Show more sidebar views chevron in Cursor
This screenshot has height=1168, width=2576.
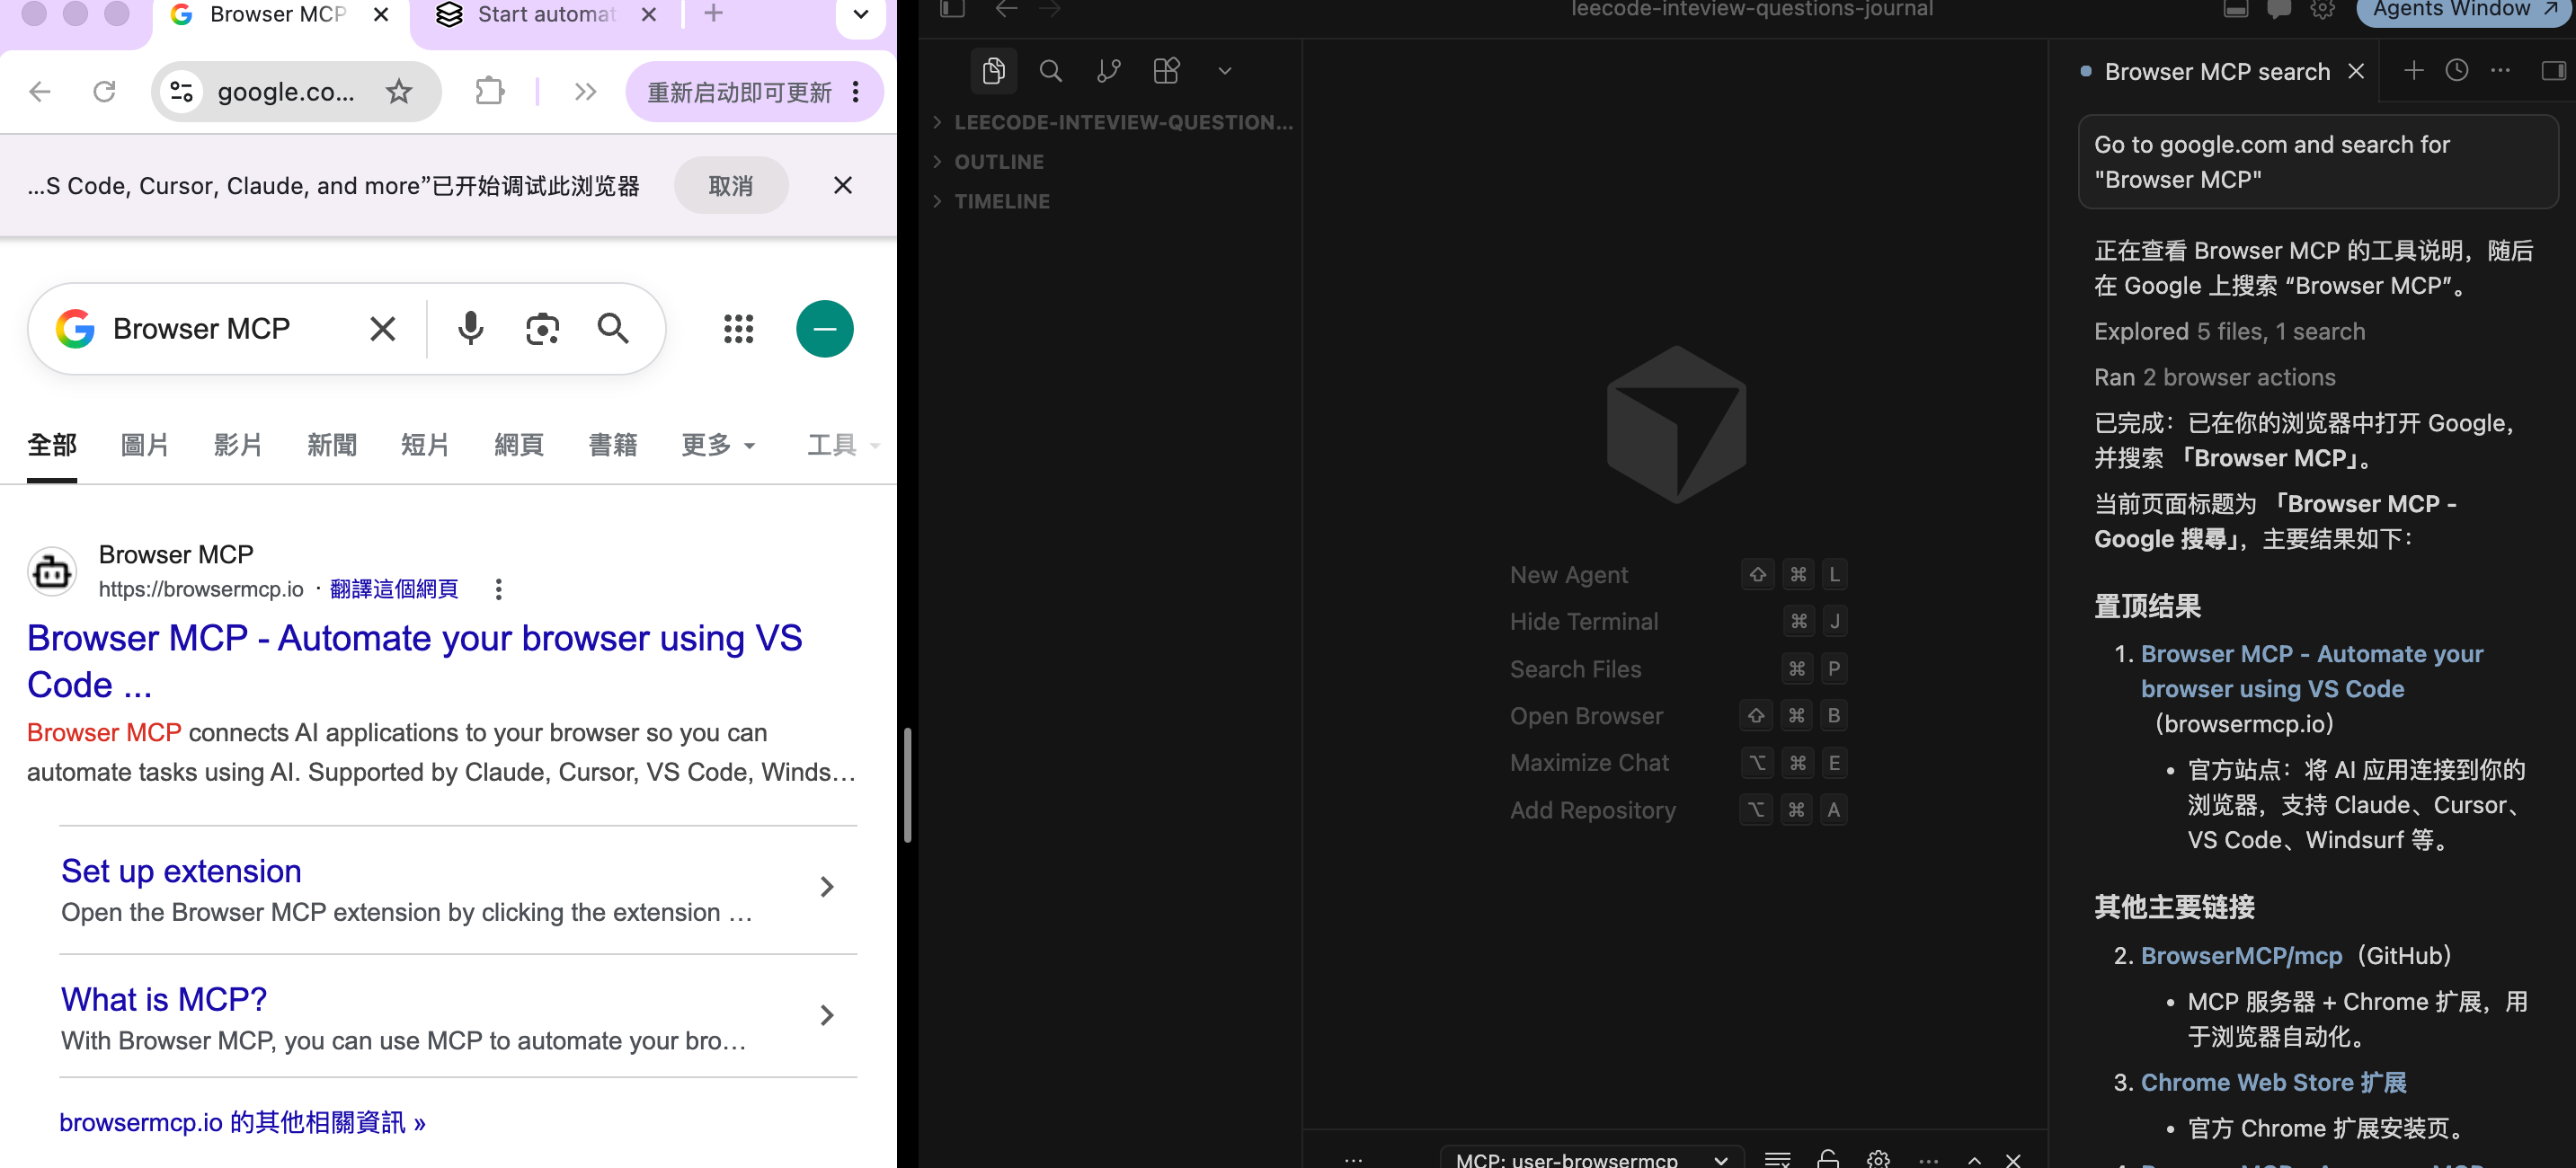pyautogui.click(x=1224, y=71)
